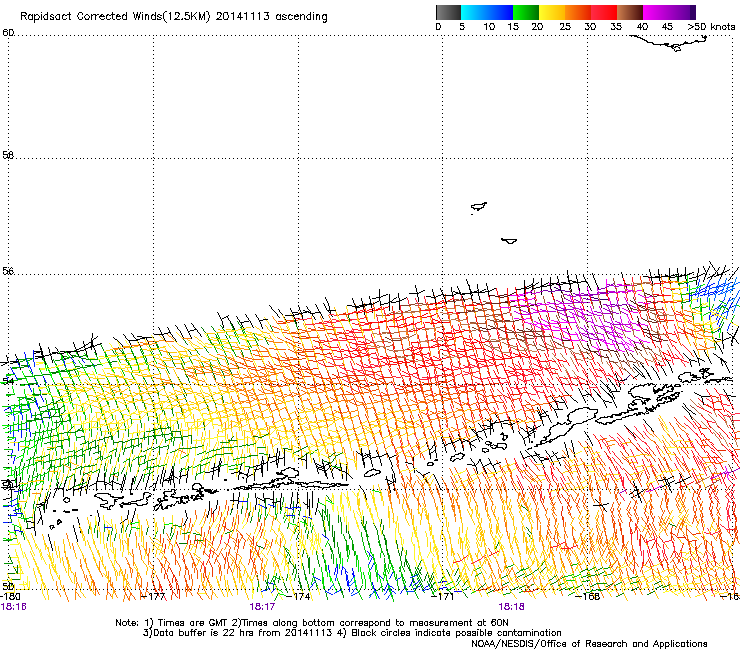
Task: Click the longitude label -174
Action: [298, 596]
